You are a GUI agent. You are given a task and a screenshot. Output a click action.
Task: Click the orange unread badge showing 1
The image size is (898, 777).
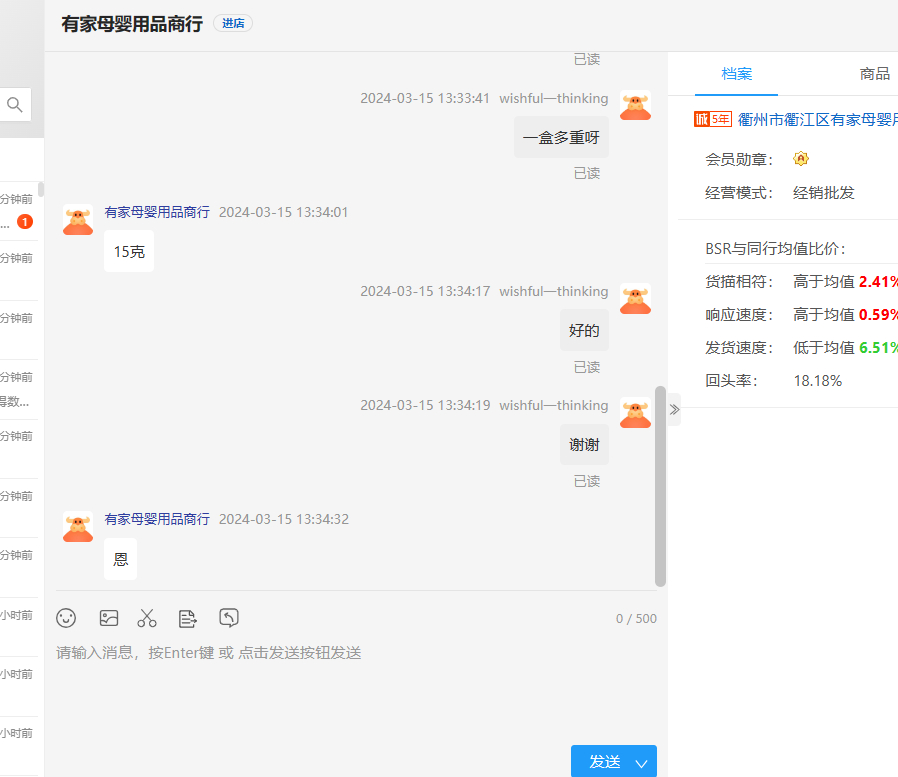25,221
